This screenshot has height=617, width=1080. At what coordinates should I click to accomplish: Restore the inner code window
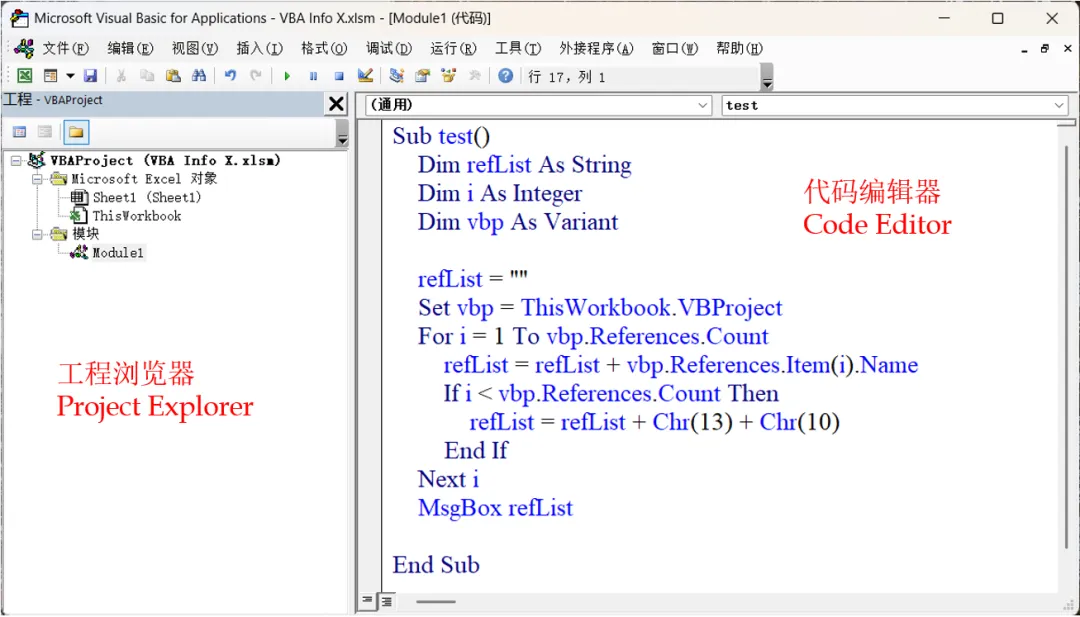1045,49
